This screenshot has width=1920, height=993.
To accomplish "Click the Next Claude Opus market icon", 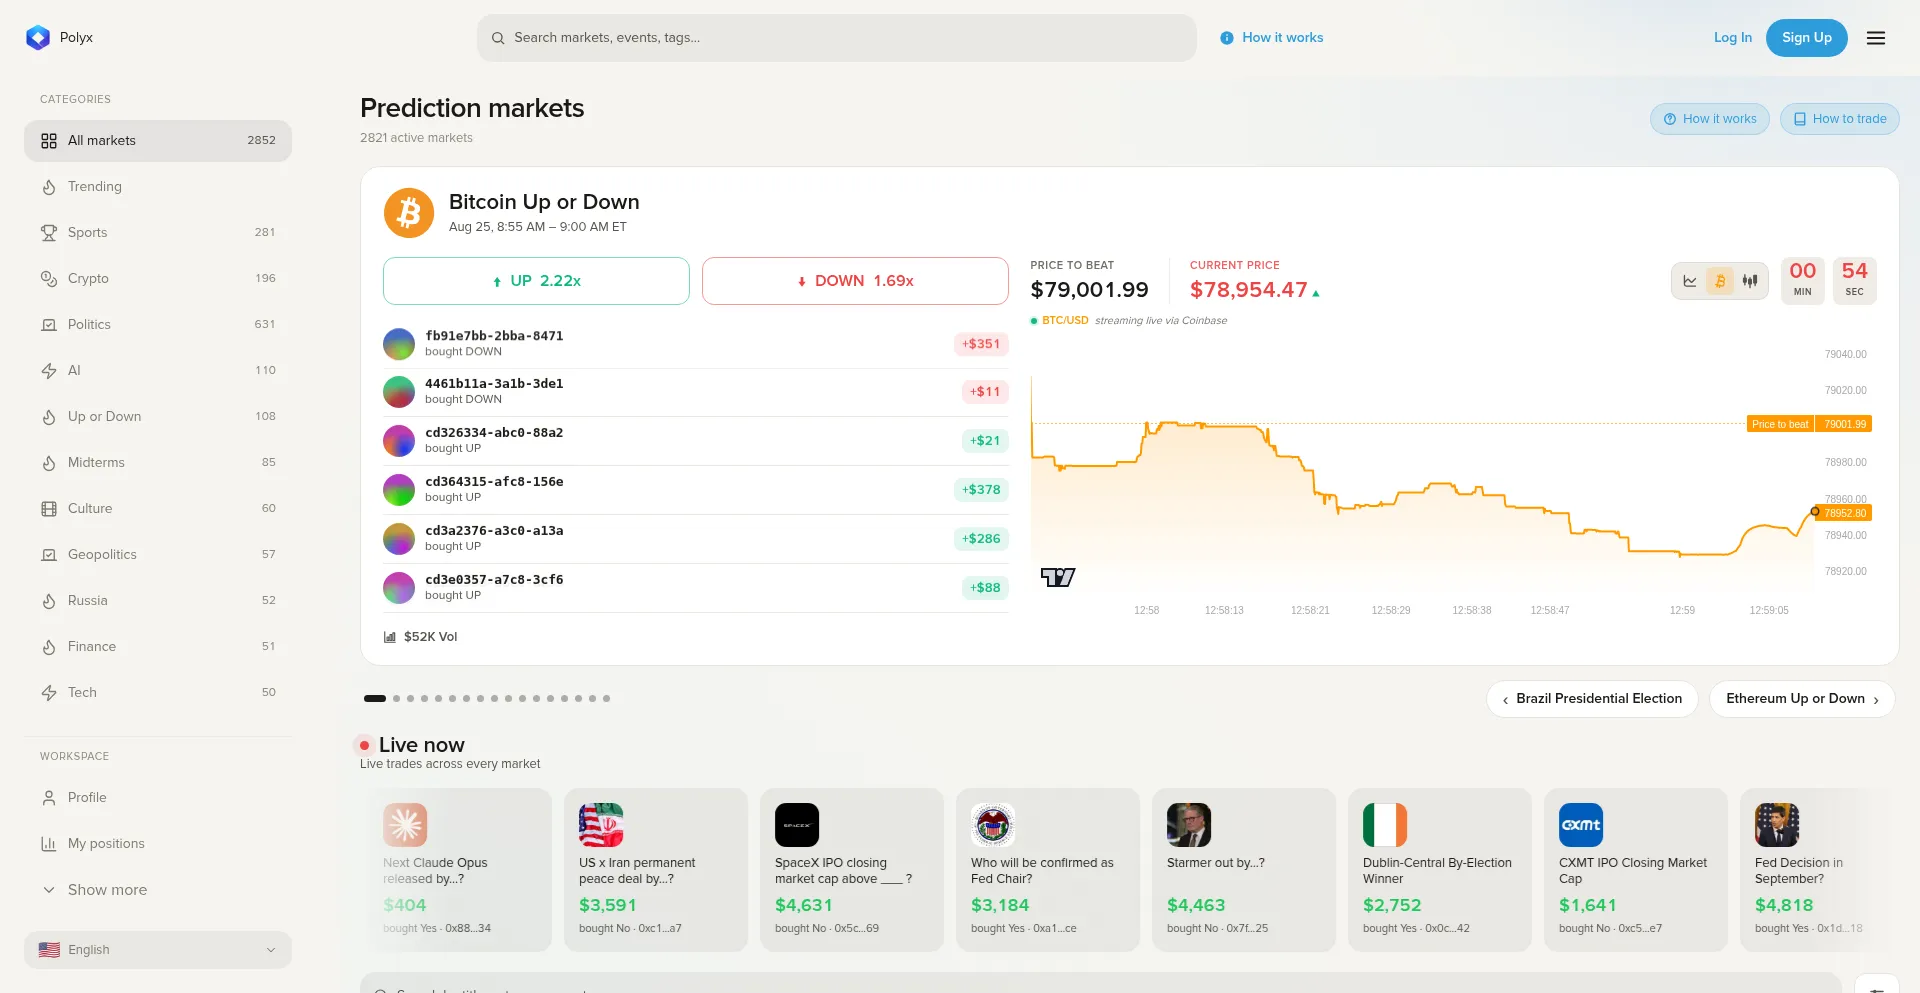I will click(405, 825).
